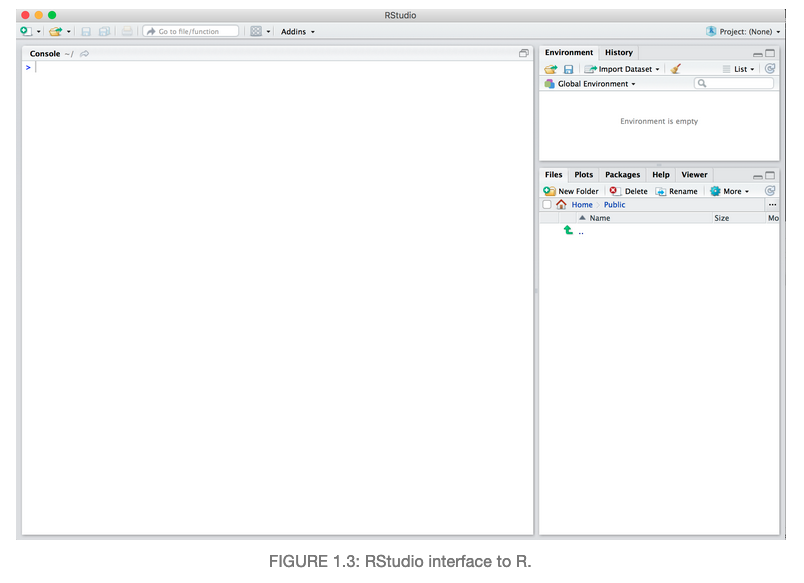Click the Home house icon in breadcrumb
The height and width of the screenshot is (583, 804).
561,205
